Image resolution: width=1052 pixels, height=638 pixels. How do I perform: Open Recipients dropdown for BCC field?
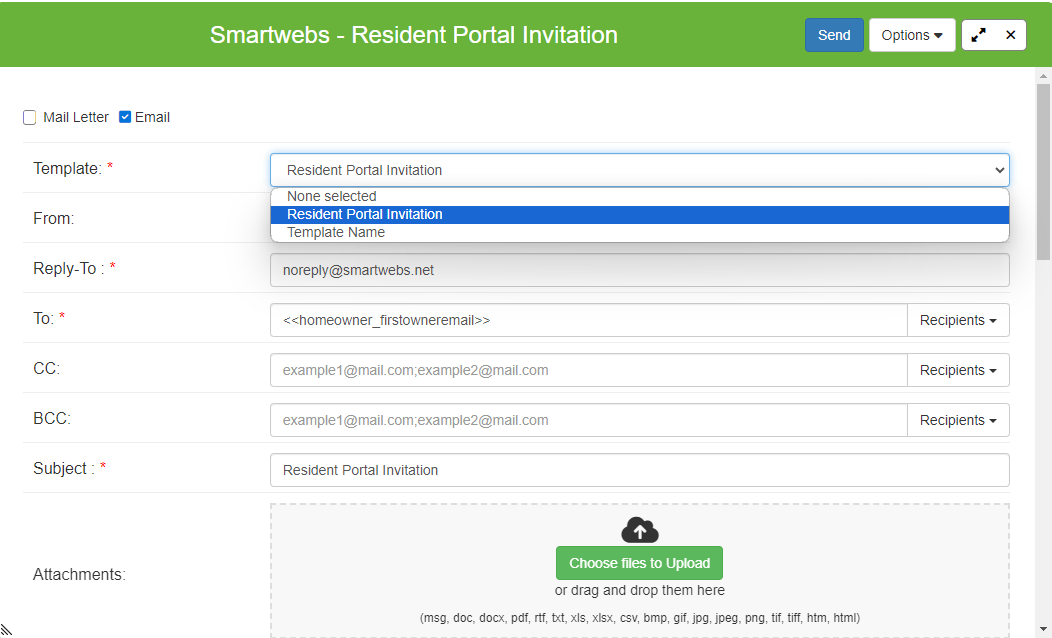[957, 420]
